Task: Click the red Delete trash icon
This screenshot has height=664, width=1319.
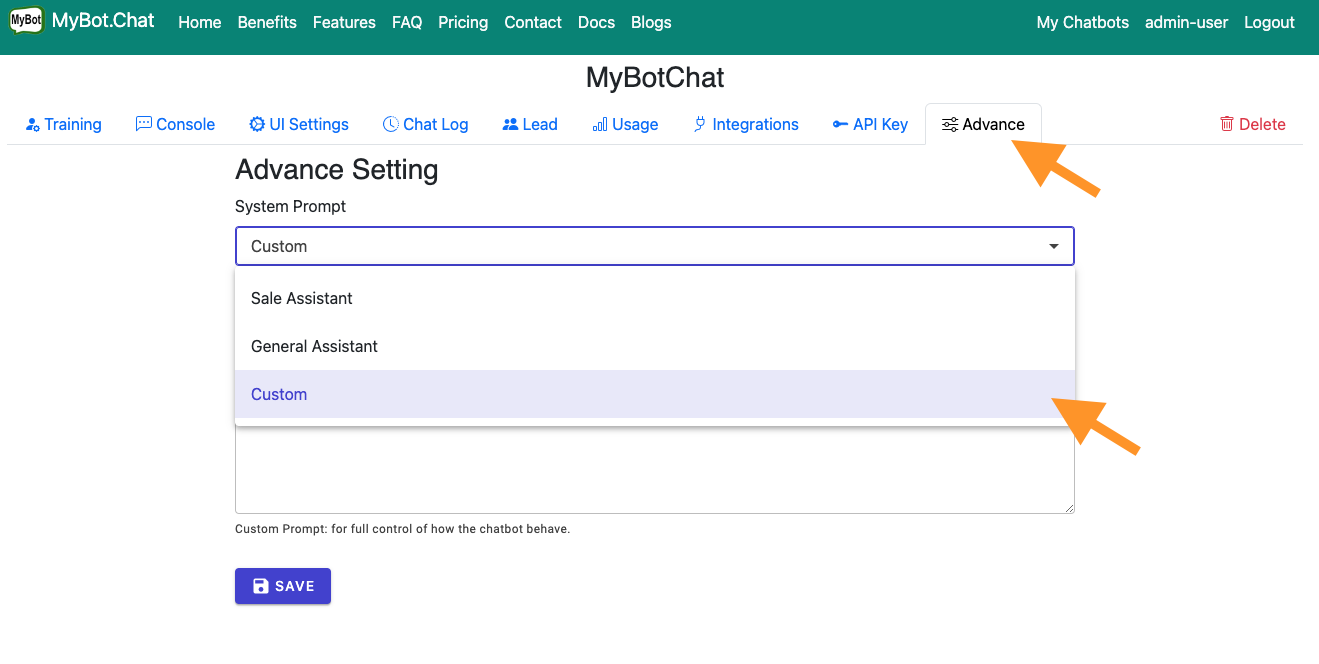Action: click(x=1226, y=124)
